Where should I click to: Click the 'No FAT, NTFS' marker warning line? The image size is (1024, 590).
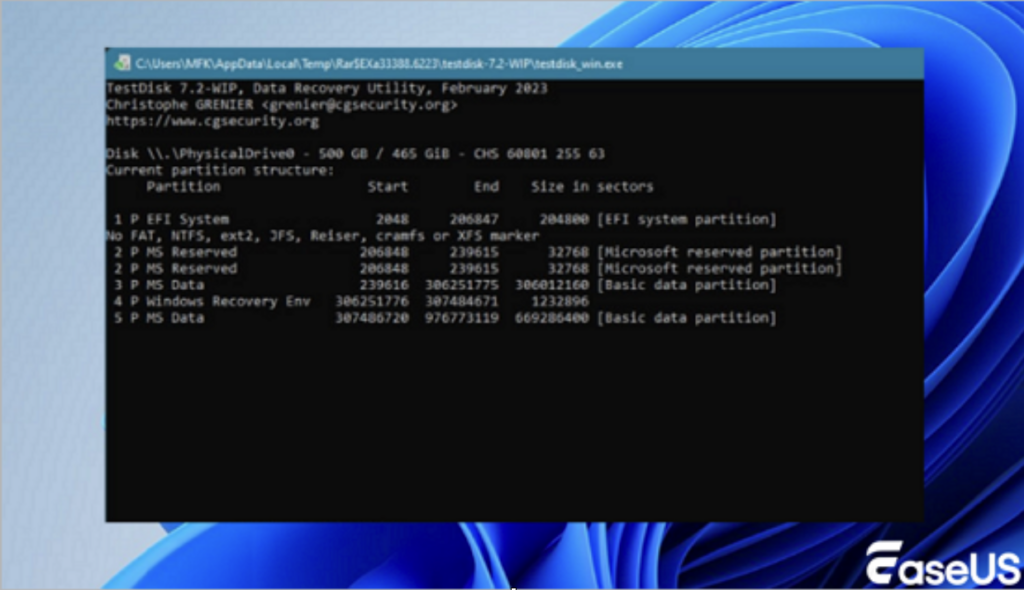click(322, 236)
